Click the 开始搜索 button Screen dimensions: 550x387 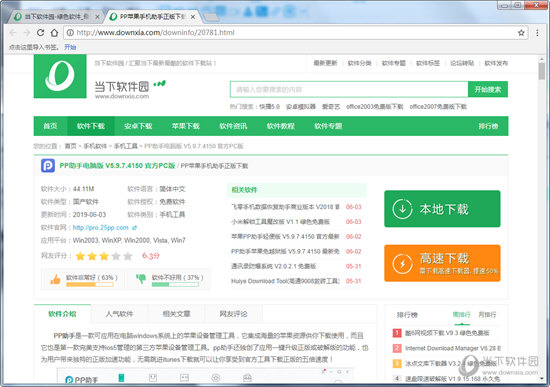click(x=488, y=89)
